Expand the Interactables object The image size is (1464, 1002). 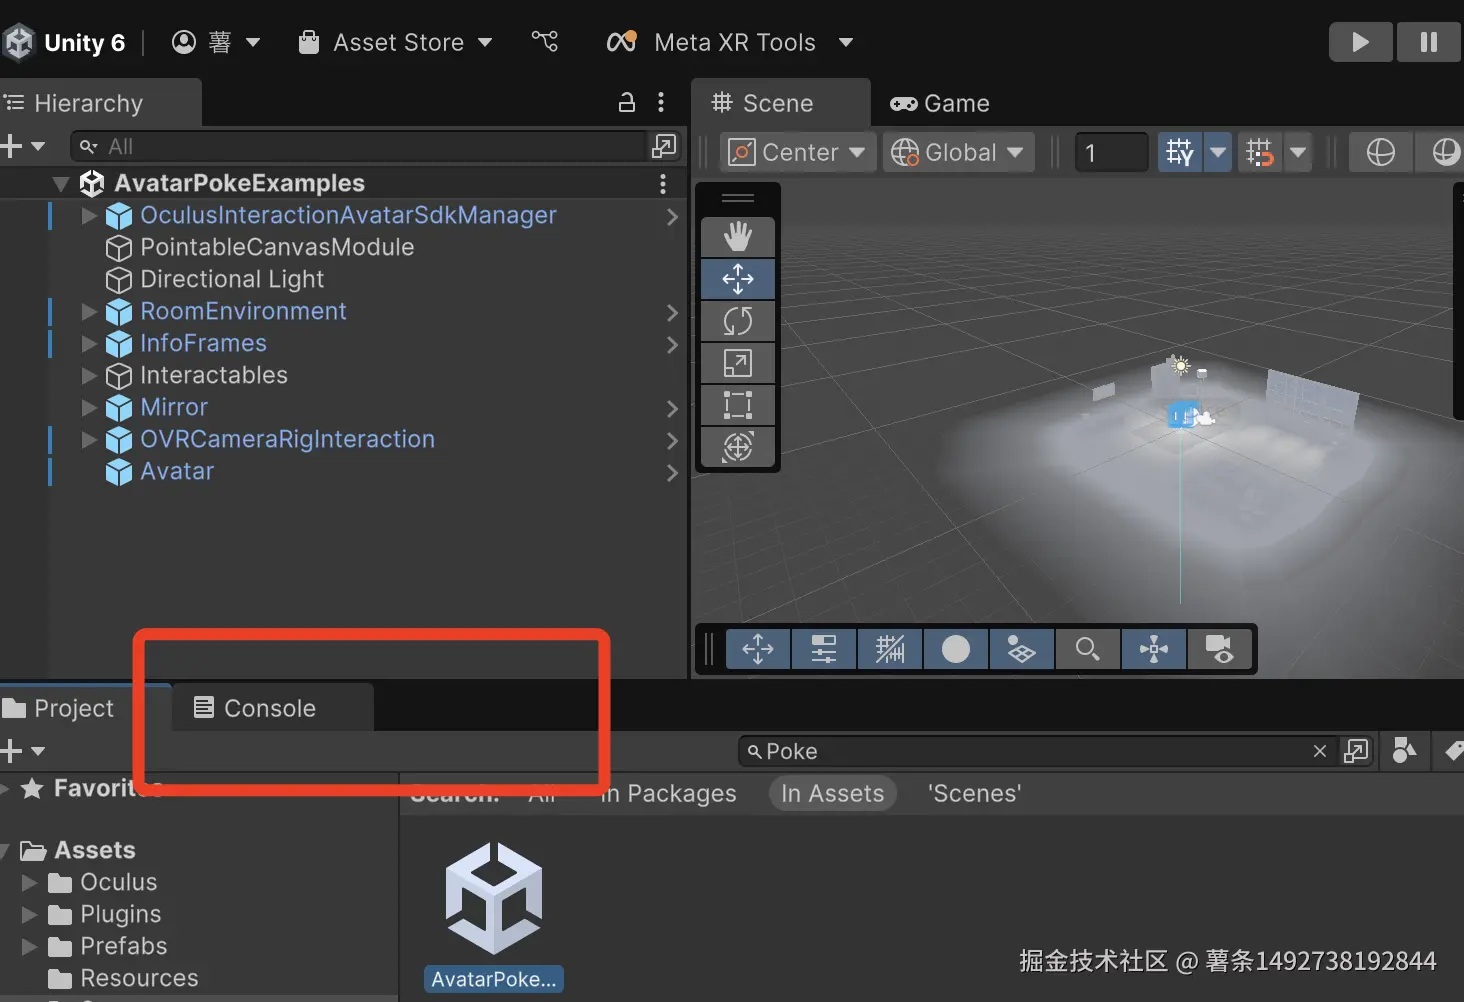[89, 376]
